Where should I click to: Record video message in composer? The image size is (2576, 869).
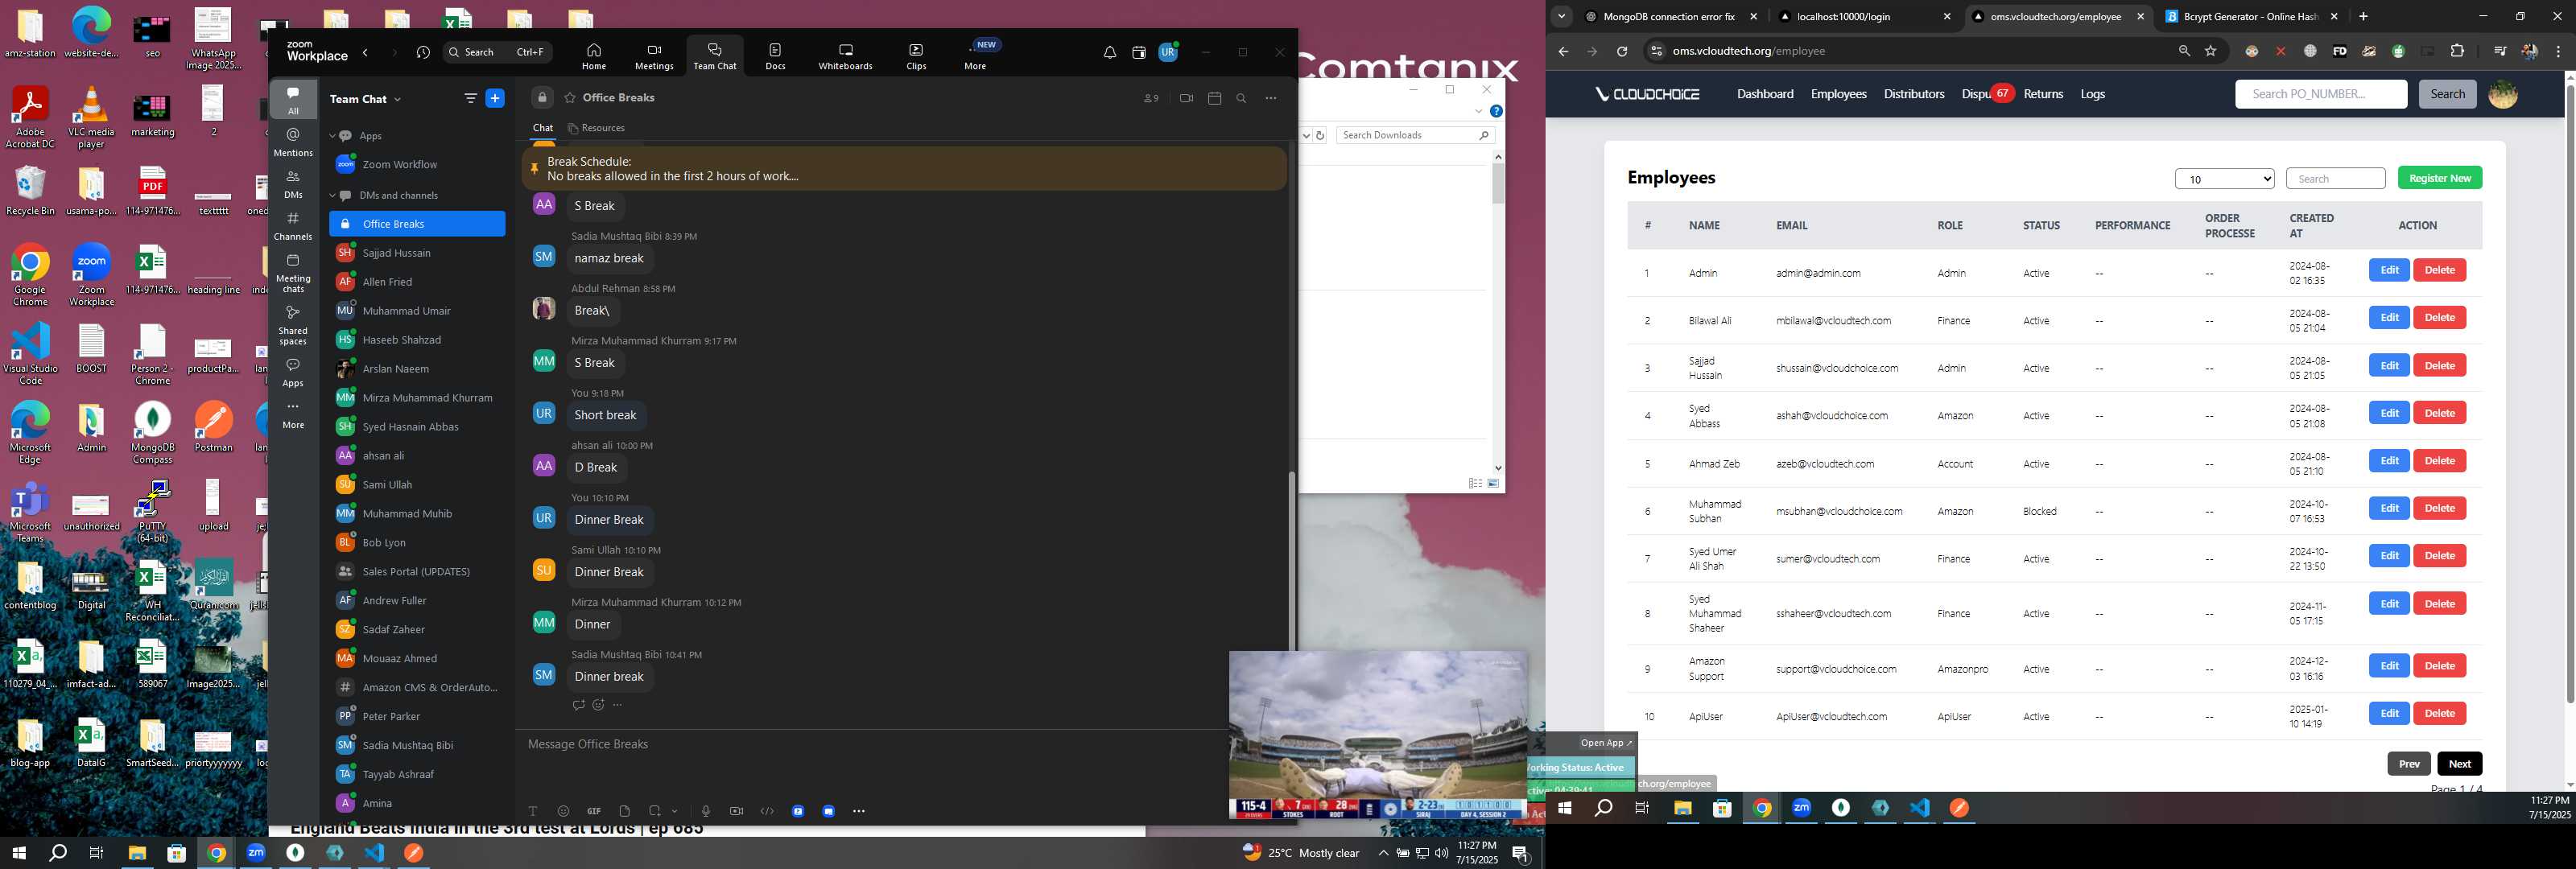pyautogui.click(x=736, y=811)
